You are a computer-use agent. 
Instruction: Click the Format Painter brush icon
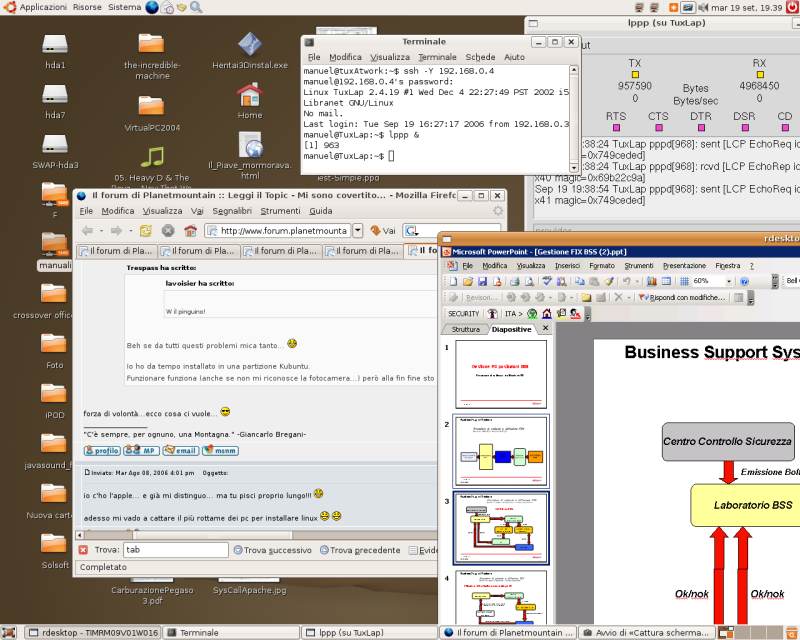click(609, 281)
